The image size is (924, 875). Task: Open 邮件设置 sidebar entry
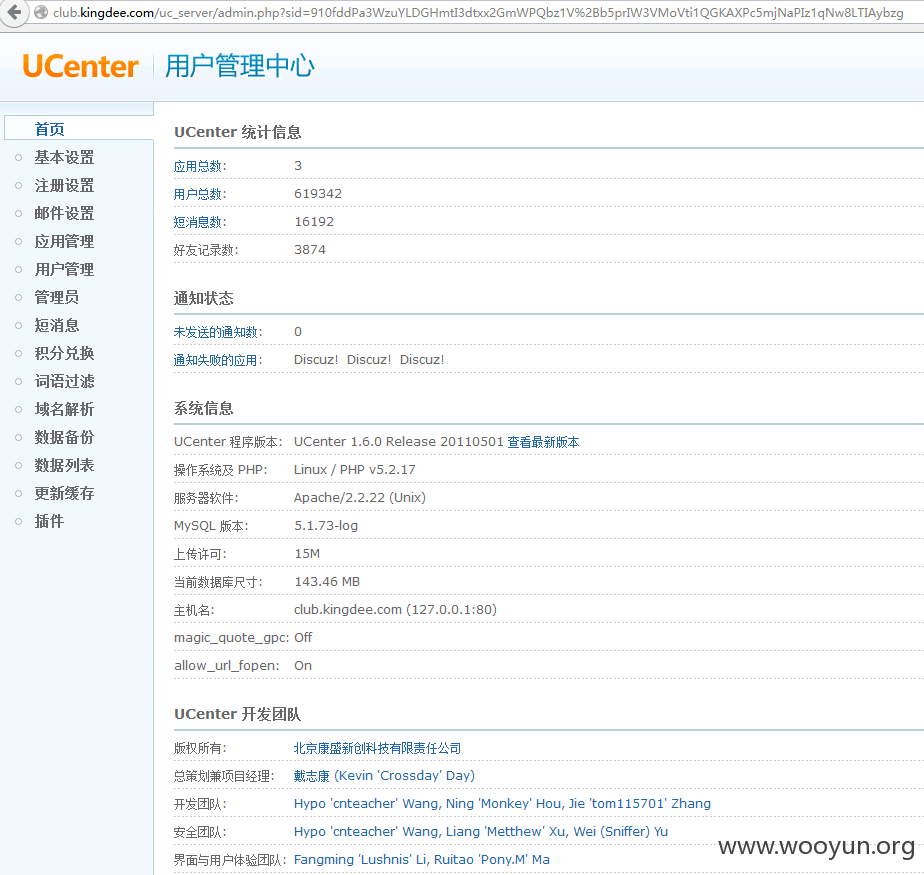click(64, 213)
